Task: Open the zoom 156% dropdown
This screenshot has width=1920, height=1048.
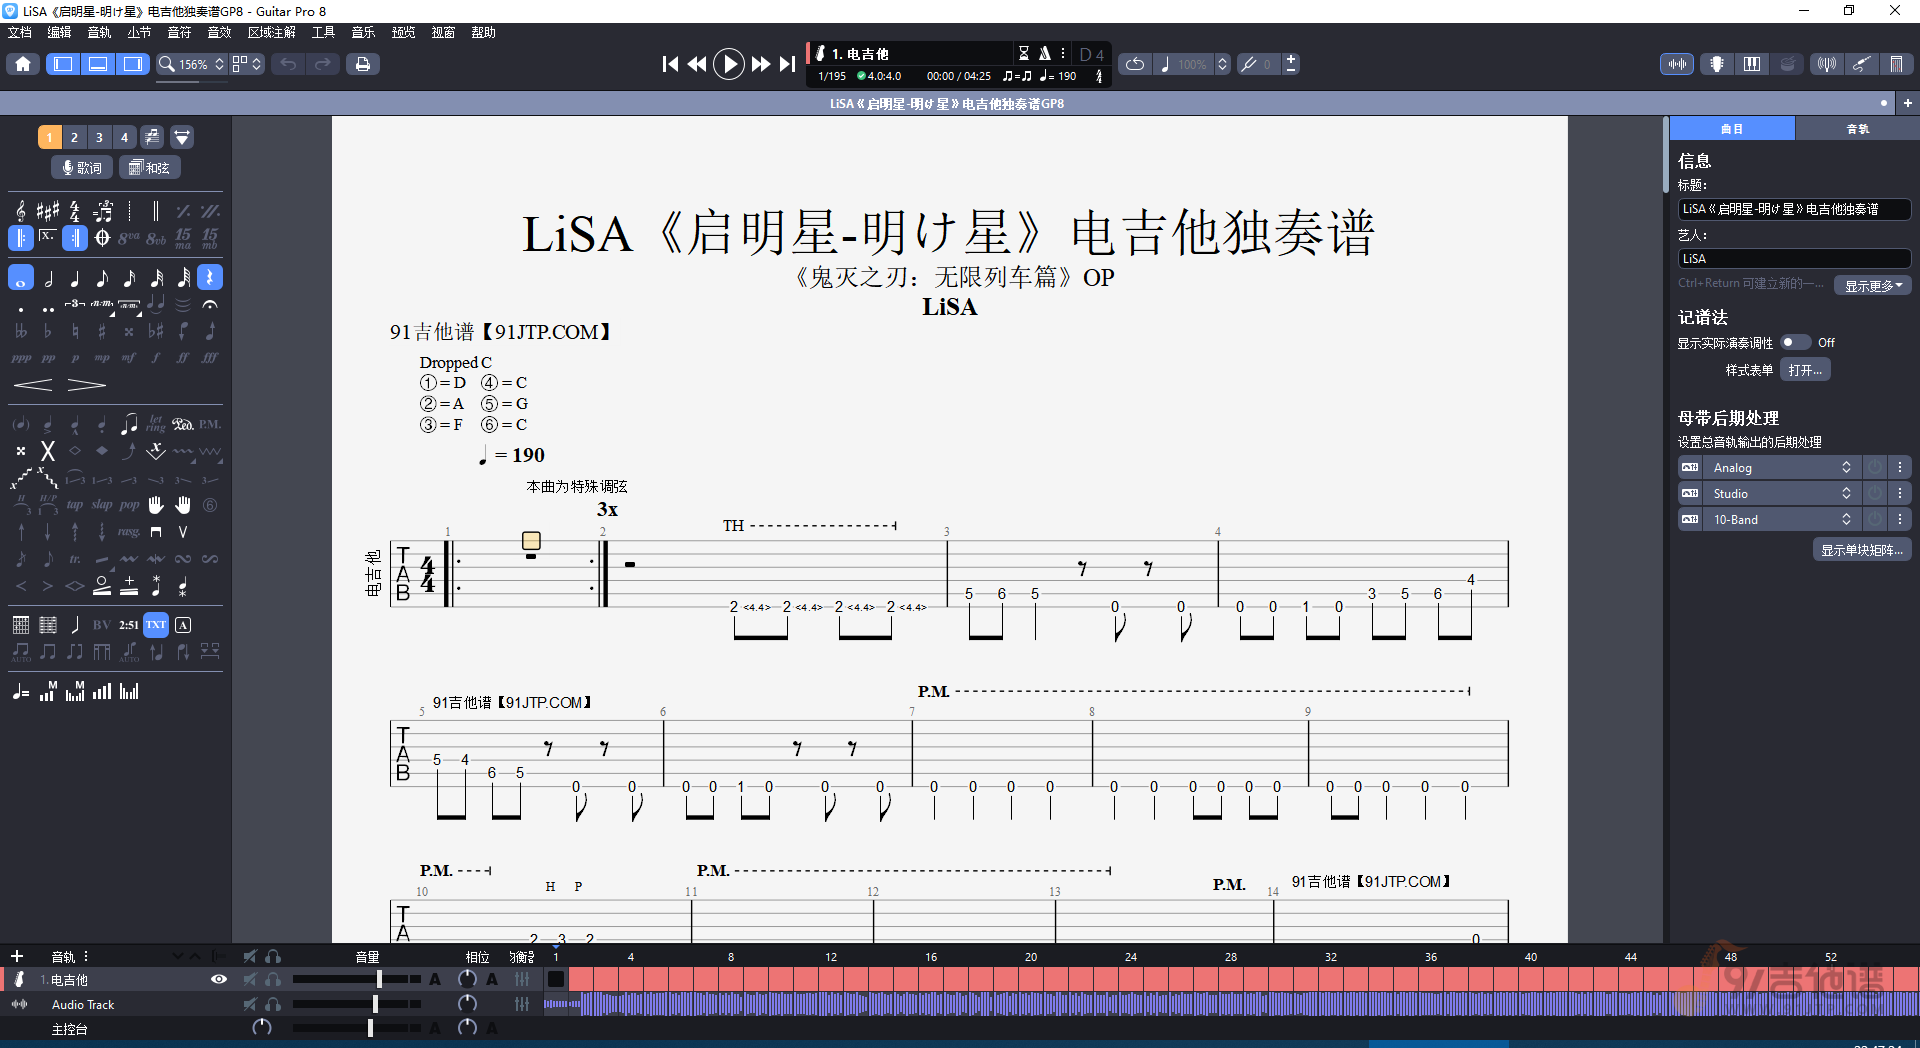Action: pos(193,64)
